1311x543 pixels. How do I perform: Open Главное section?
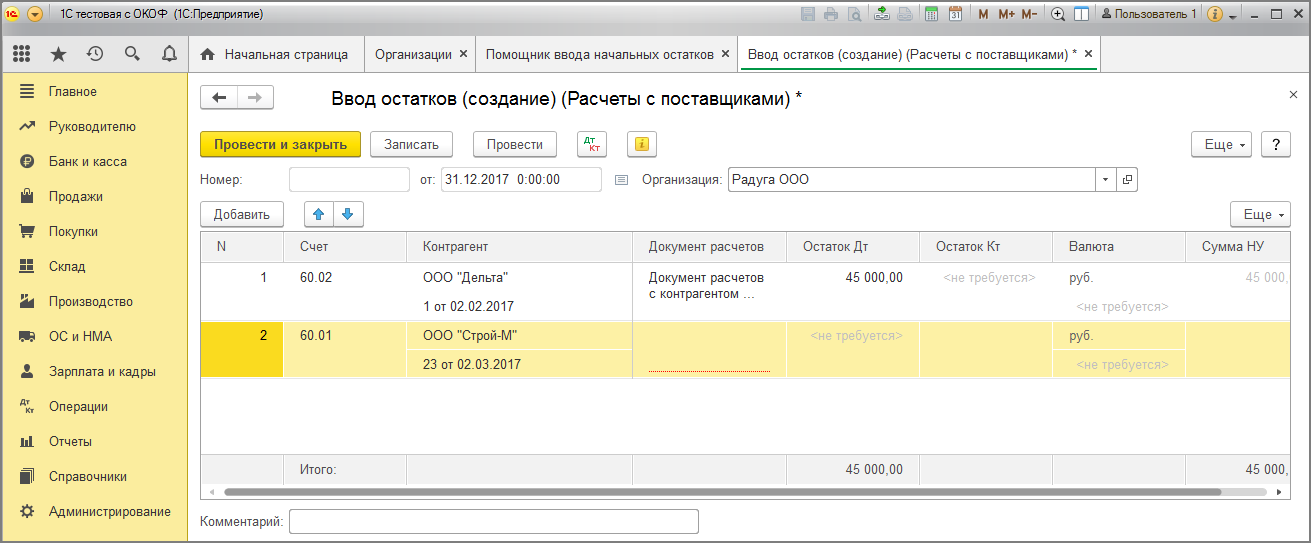pyautogui.click(x=94, y=92)
